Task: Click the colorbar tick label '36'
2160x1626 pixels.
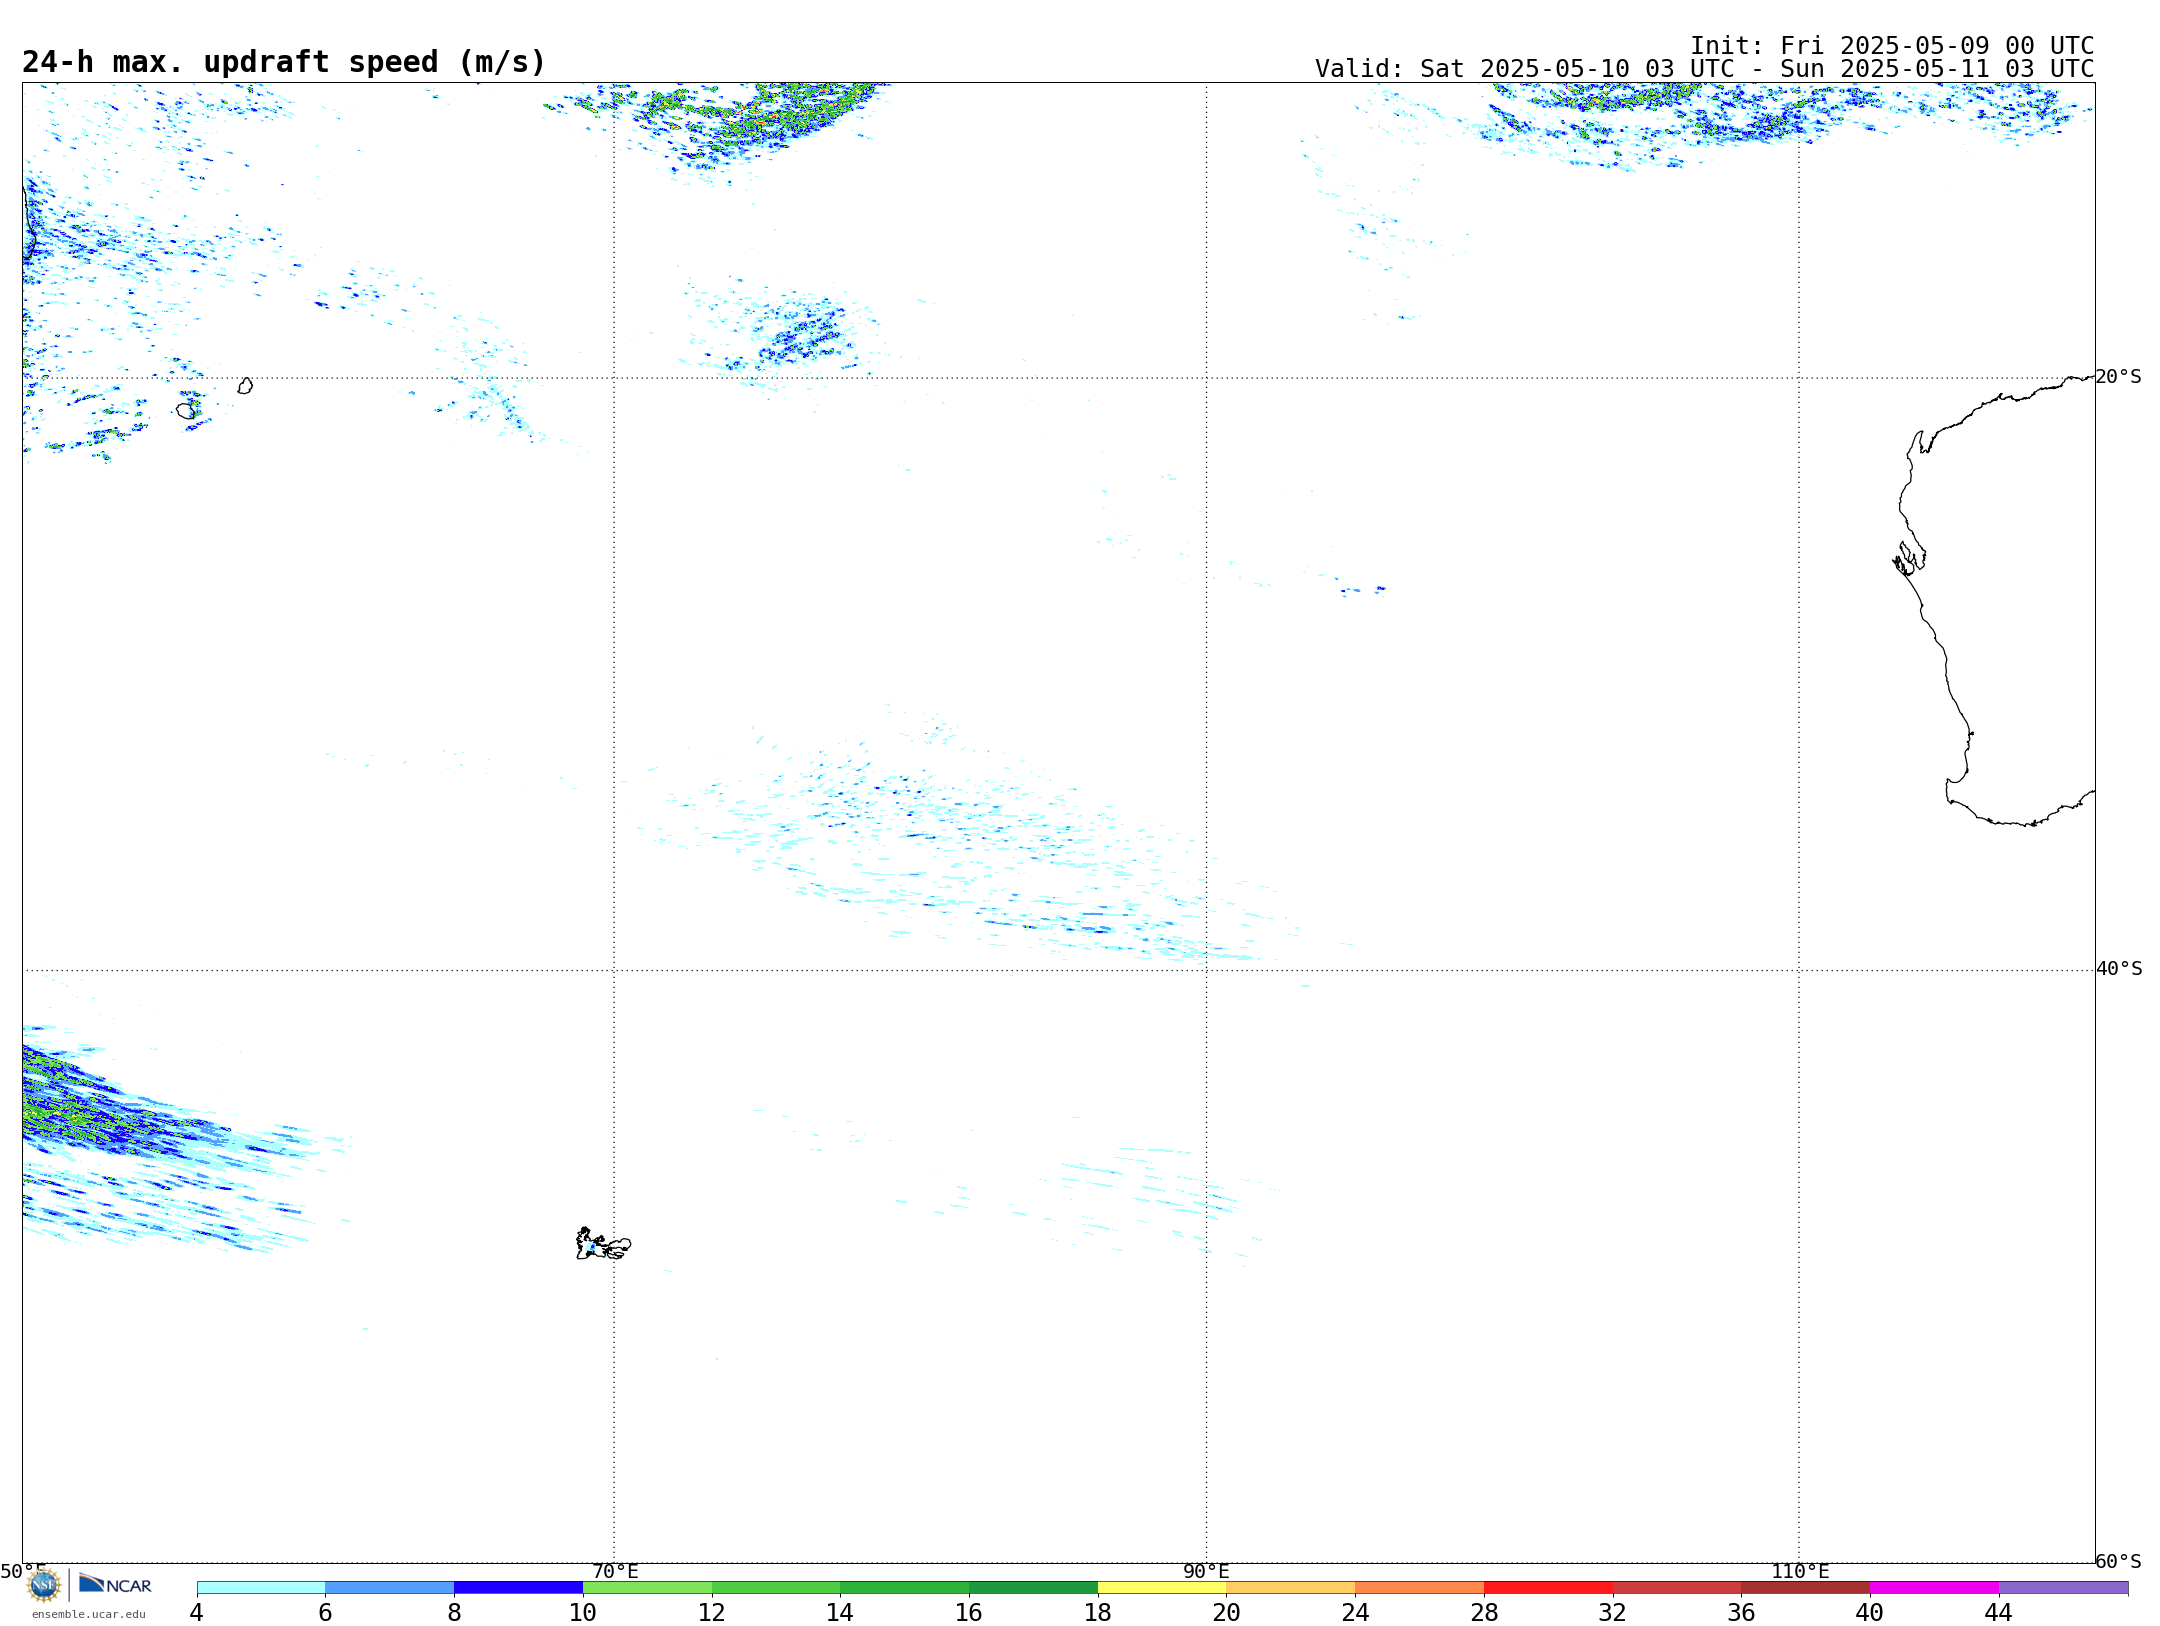Action: (1741, 1612)
